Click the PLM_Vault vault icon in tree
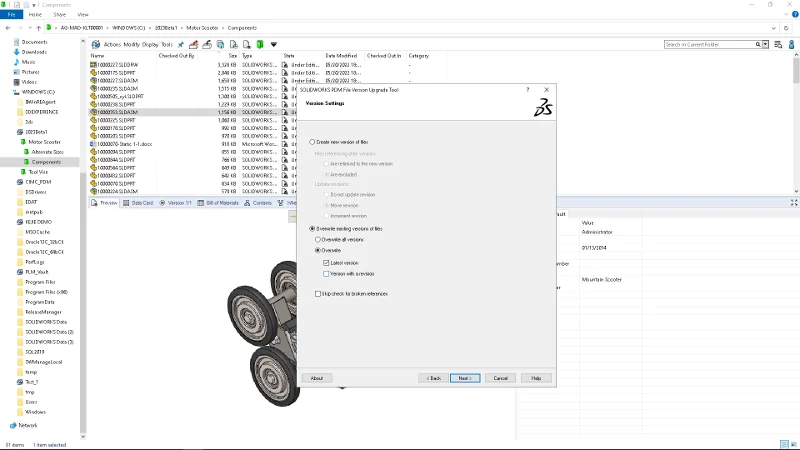Screen dimensions: 800x450 (20, 271)
